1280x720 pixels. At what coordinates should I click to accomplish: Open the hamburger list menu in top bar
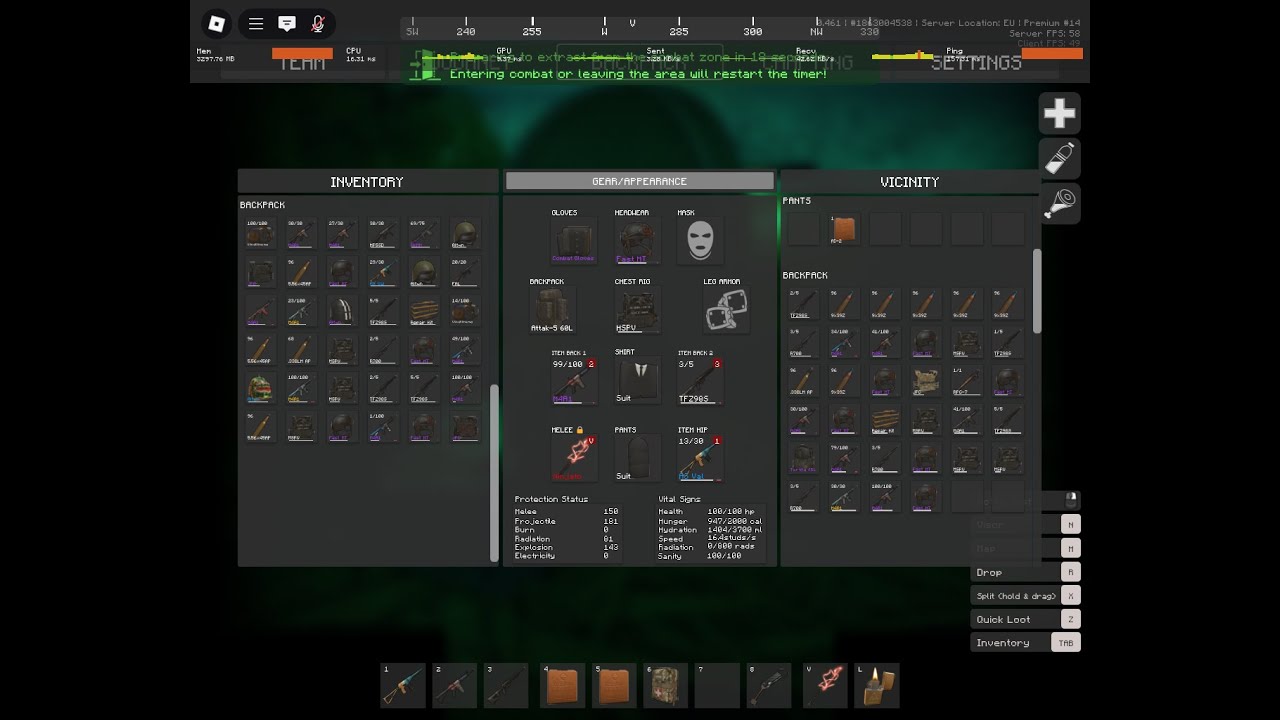coord(256,23)
